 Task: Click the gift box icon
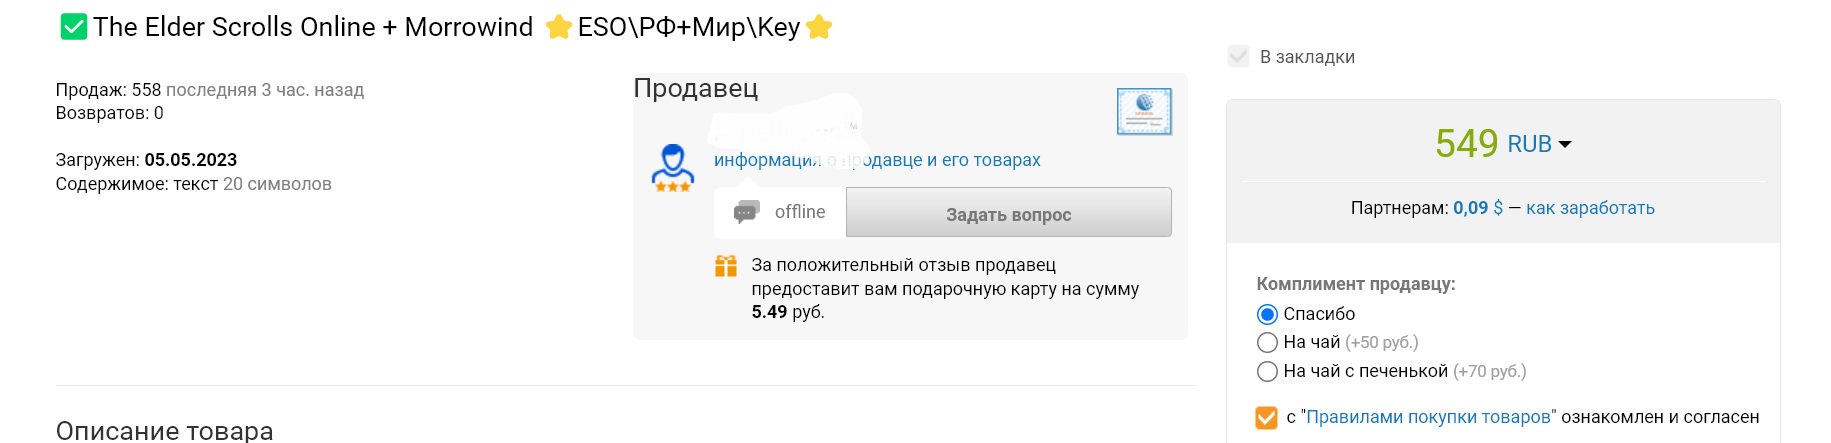pyautogui.click(x=726, y=266)
